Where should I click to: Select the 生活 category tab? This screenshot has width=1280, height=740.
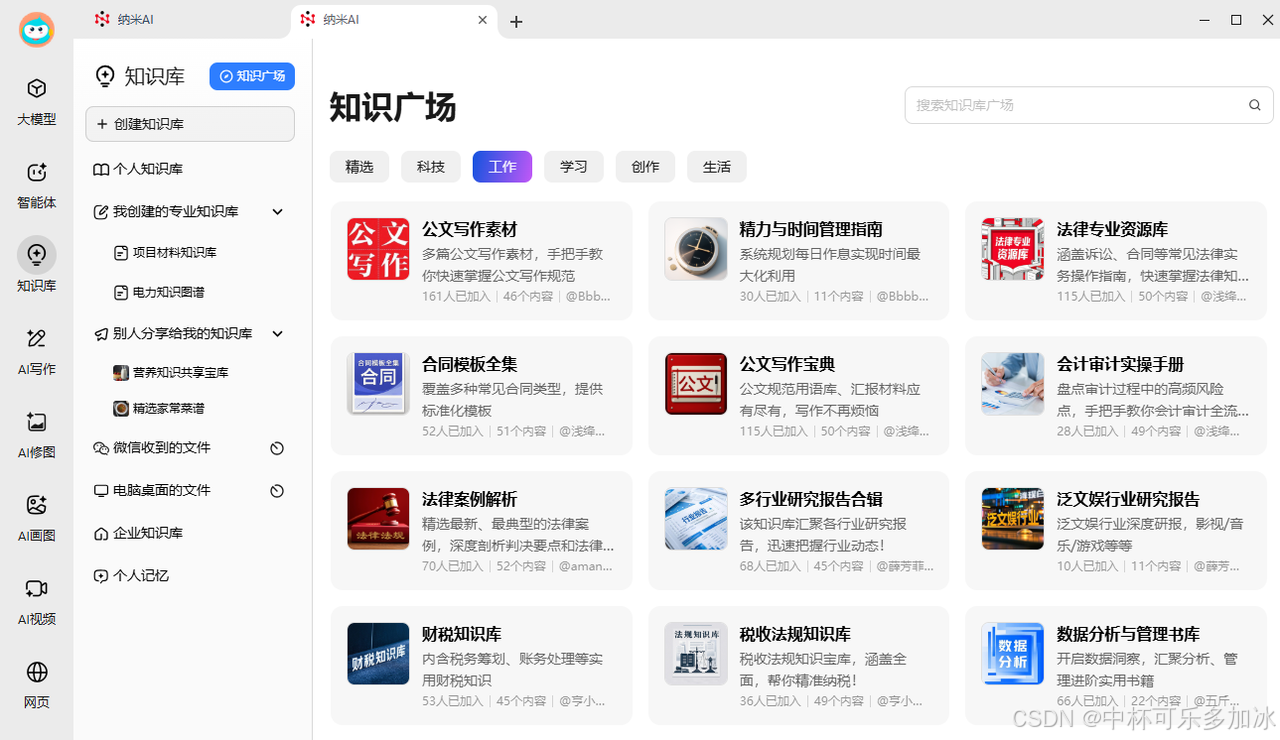[717, 167]
